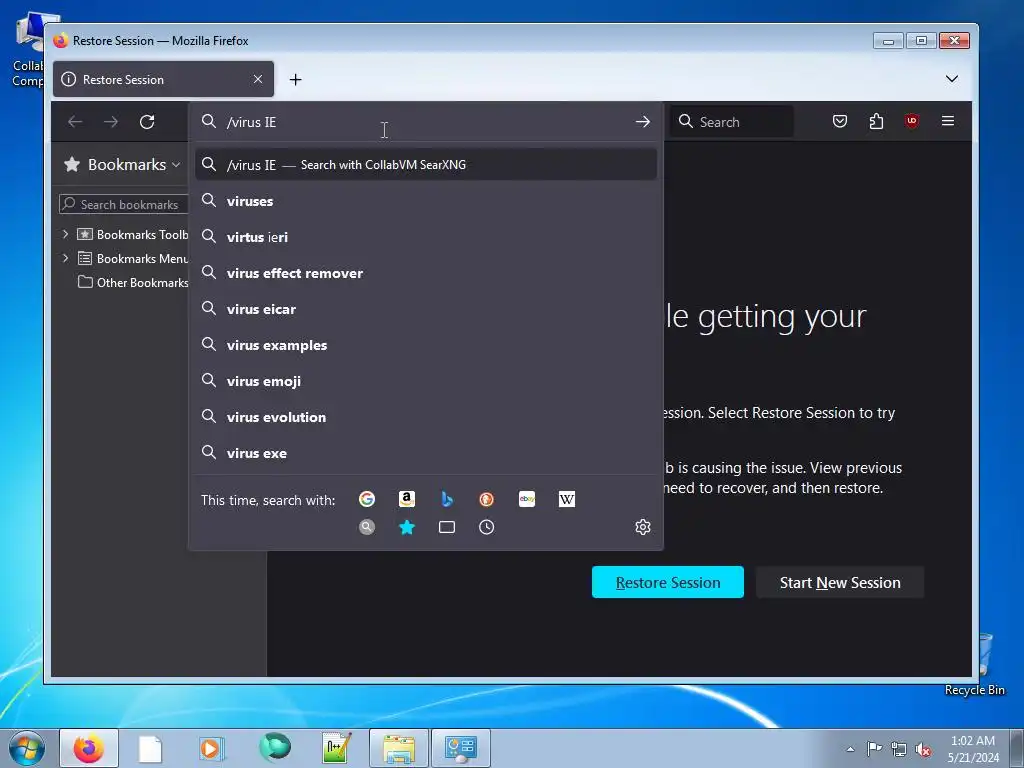Viewport: 1024px width, 768px height.
Task: Search bookmarks via the star icon
Action: 407,527
